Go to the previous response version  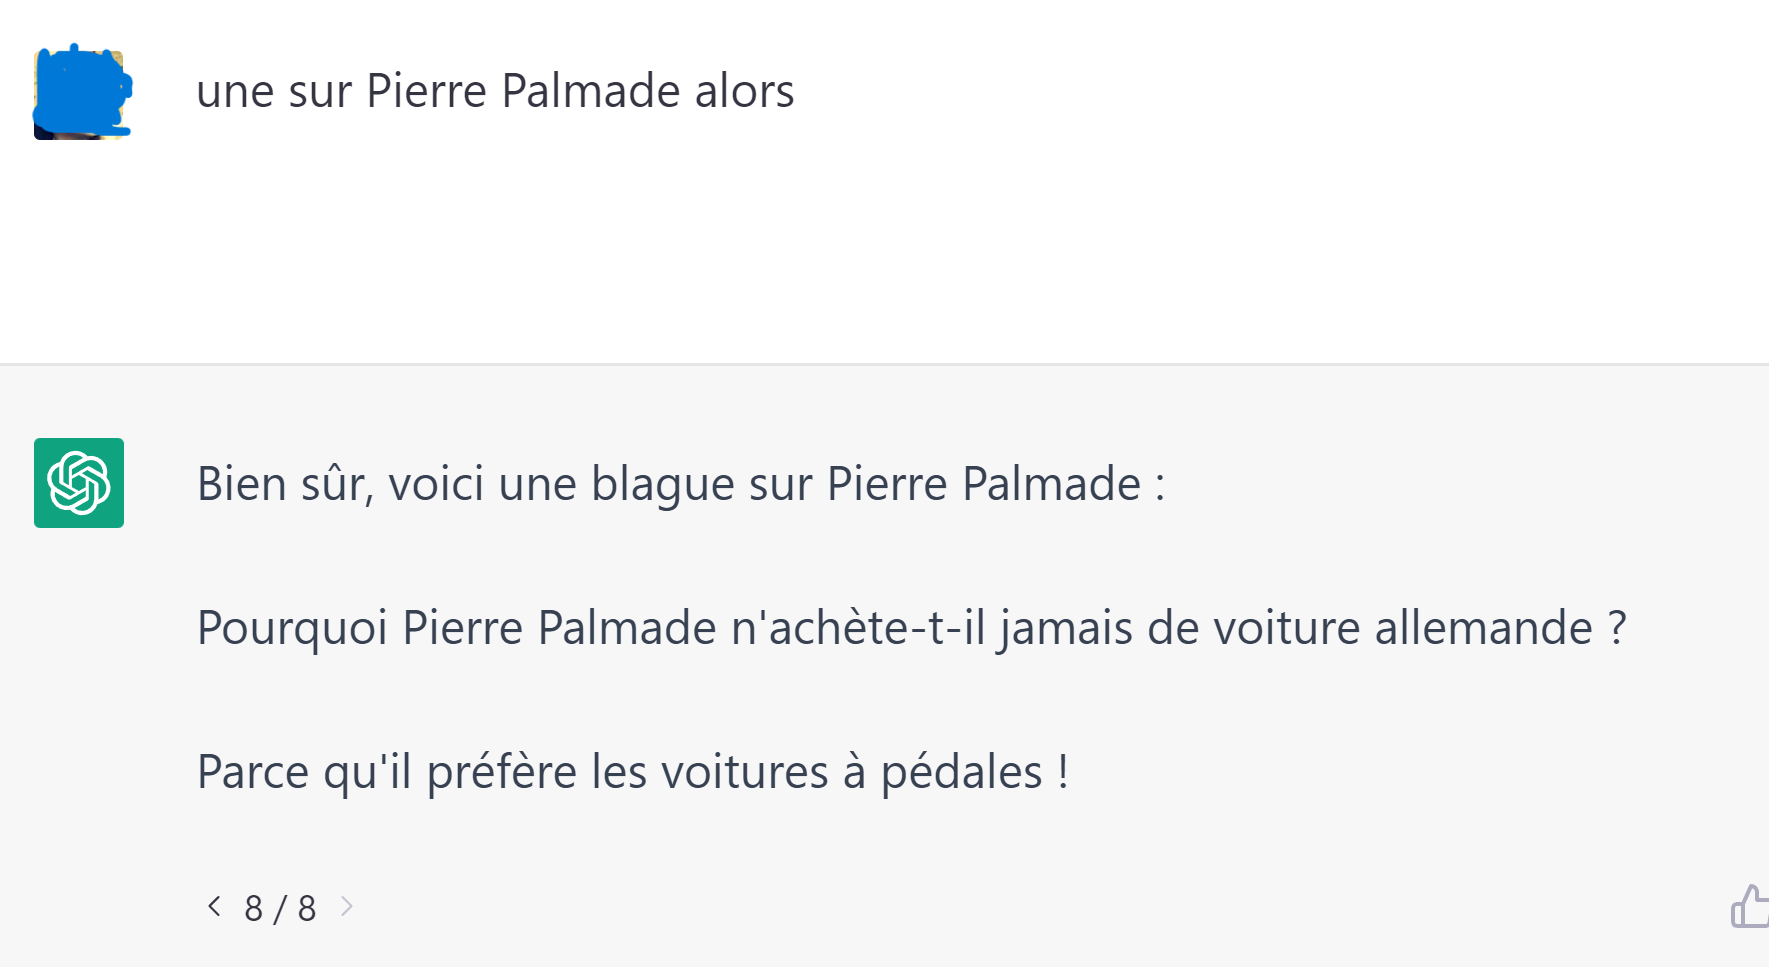click(x=214, y=906)
